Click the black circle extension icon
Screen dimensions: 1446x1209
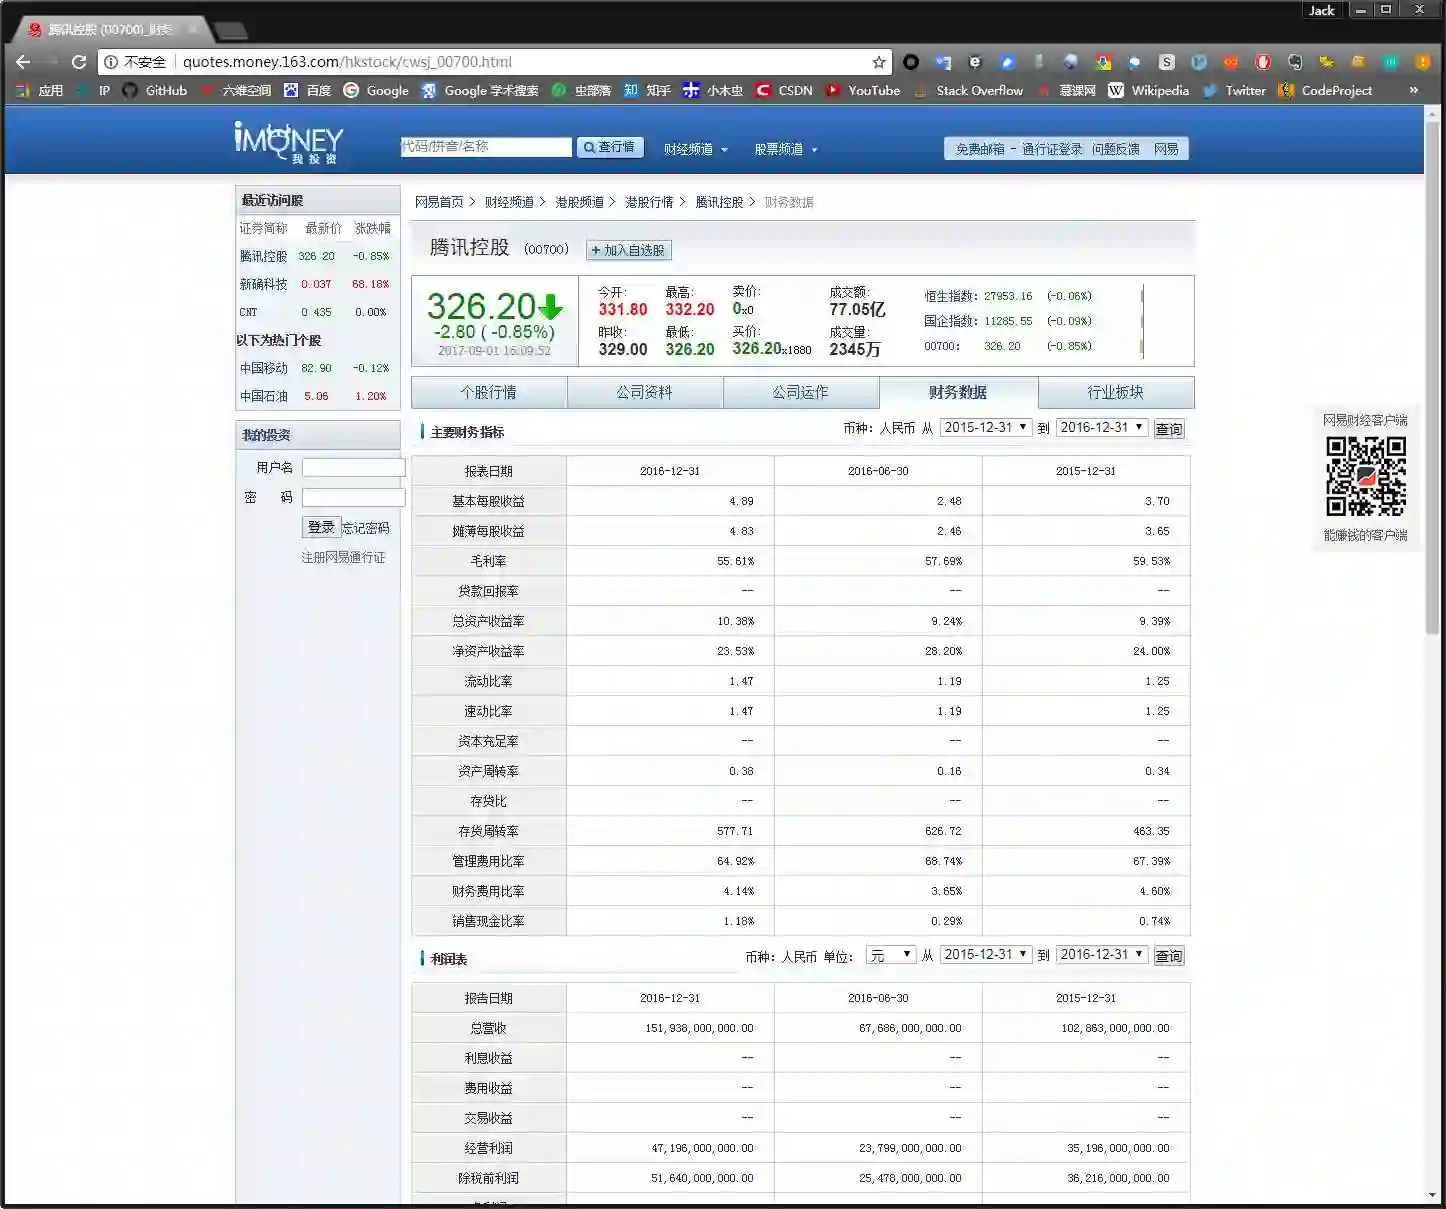[x=911, y=62]
